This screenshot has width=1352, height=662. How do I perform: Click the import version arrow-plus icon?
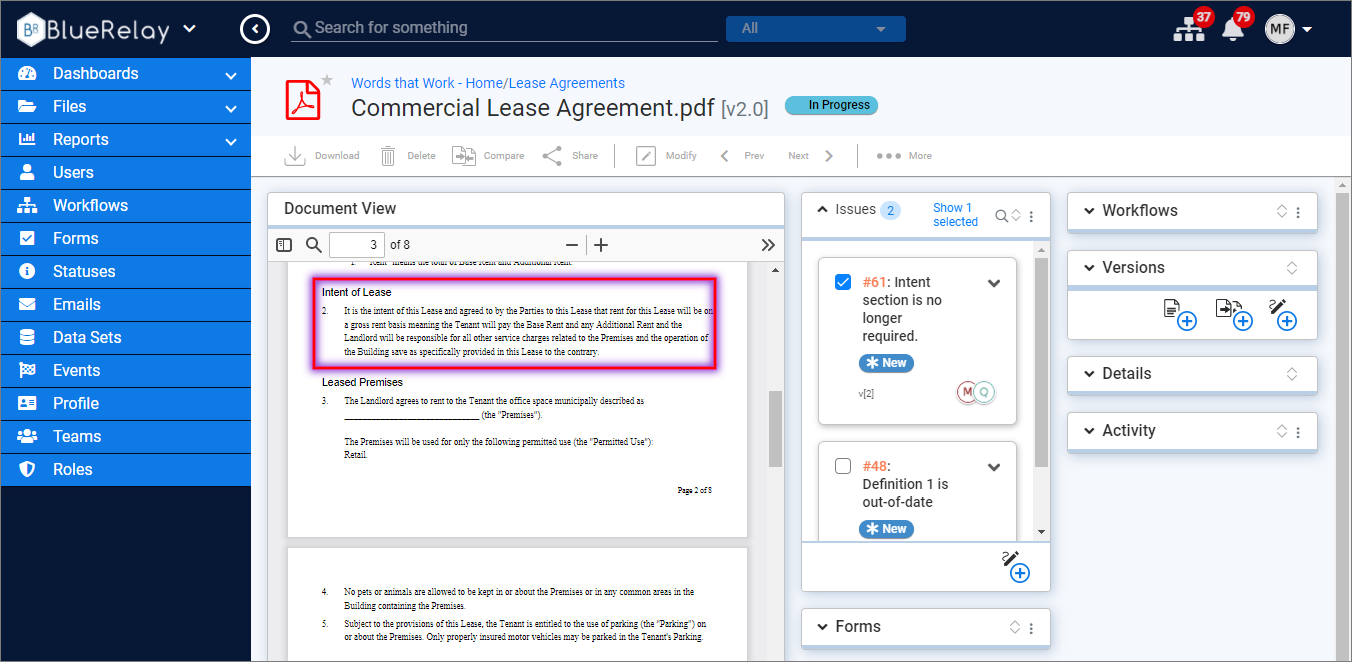1234,314
